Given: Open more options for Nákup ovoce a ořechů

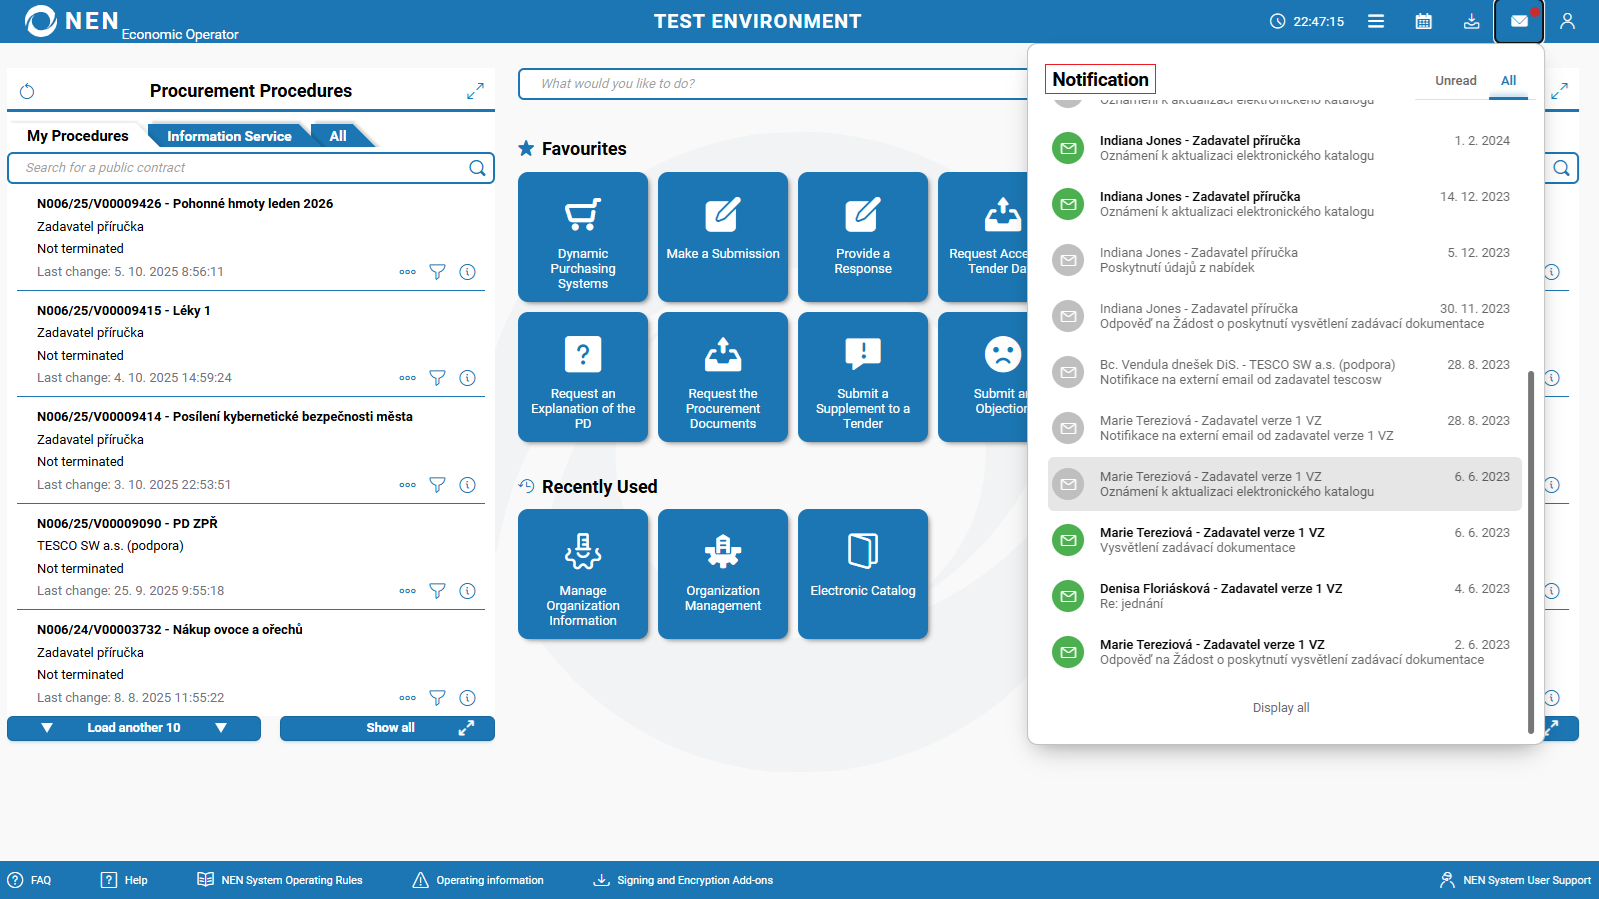Looking at the screenshot, I should (407, 698).
